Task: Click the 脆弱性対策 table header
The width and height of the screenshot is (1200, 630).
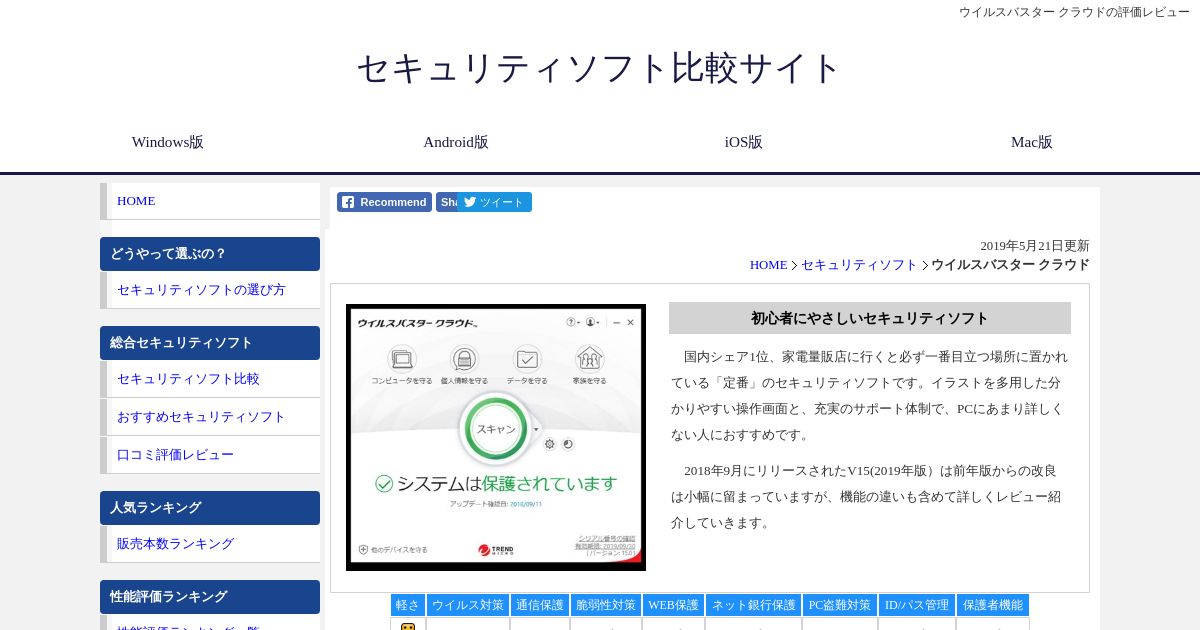Action: click(606, 605)
